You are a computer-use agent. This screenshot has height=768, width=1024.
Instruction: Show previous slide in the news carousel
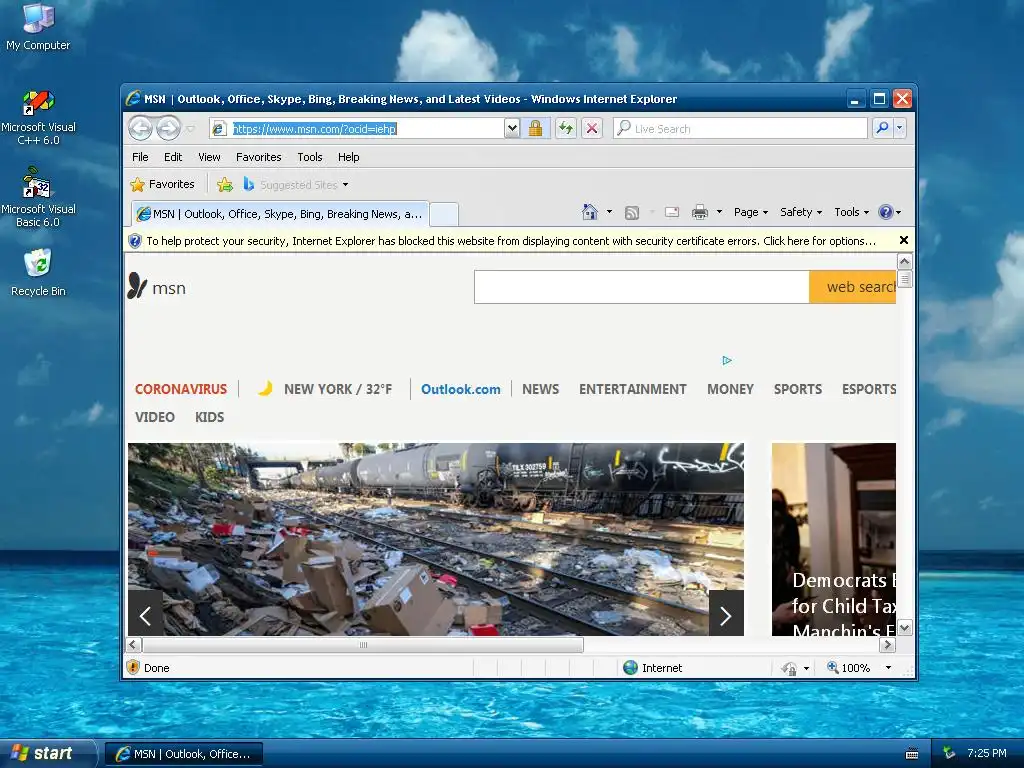pos(145,614)
